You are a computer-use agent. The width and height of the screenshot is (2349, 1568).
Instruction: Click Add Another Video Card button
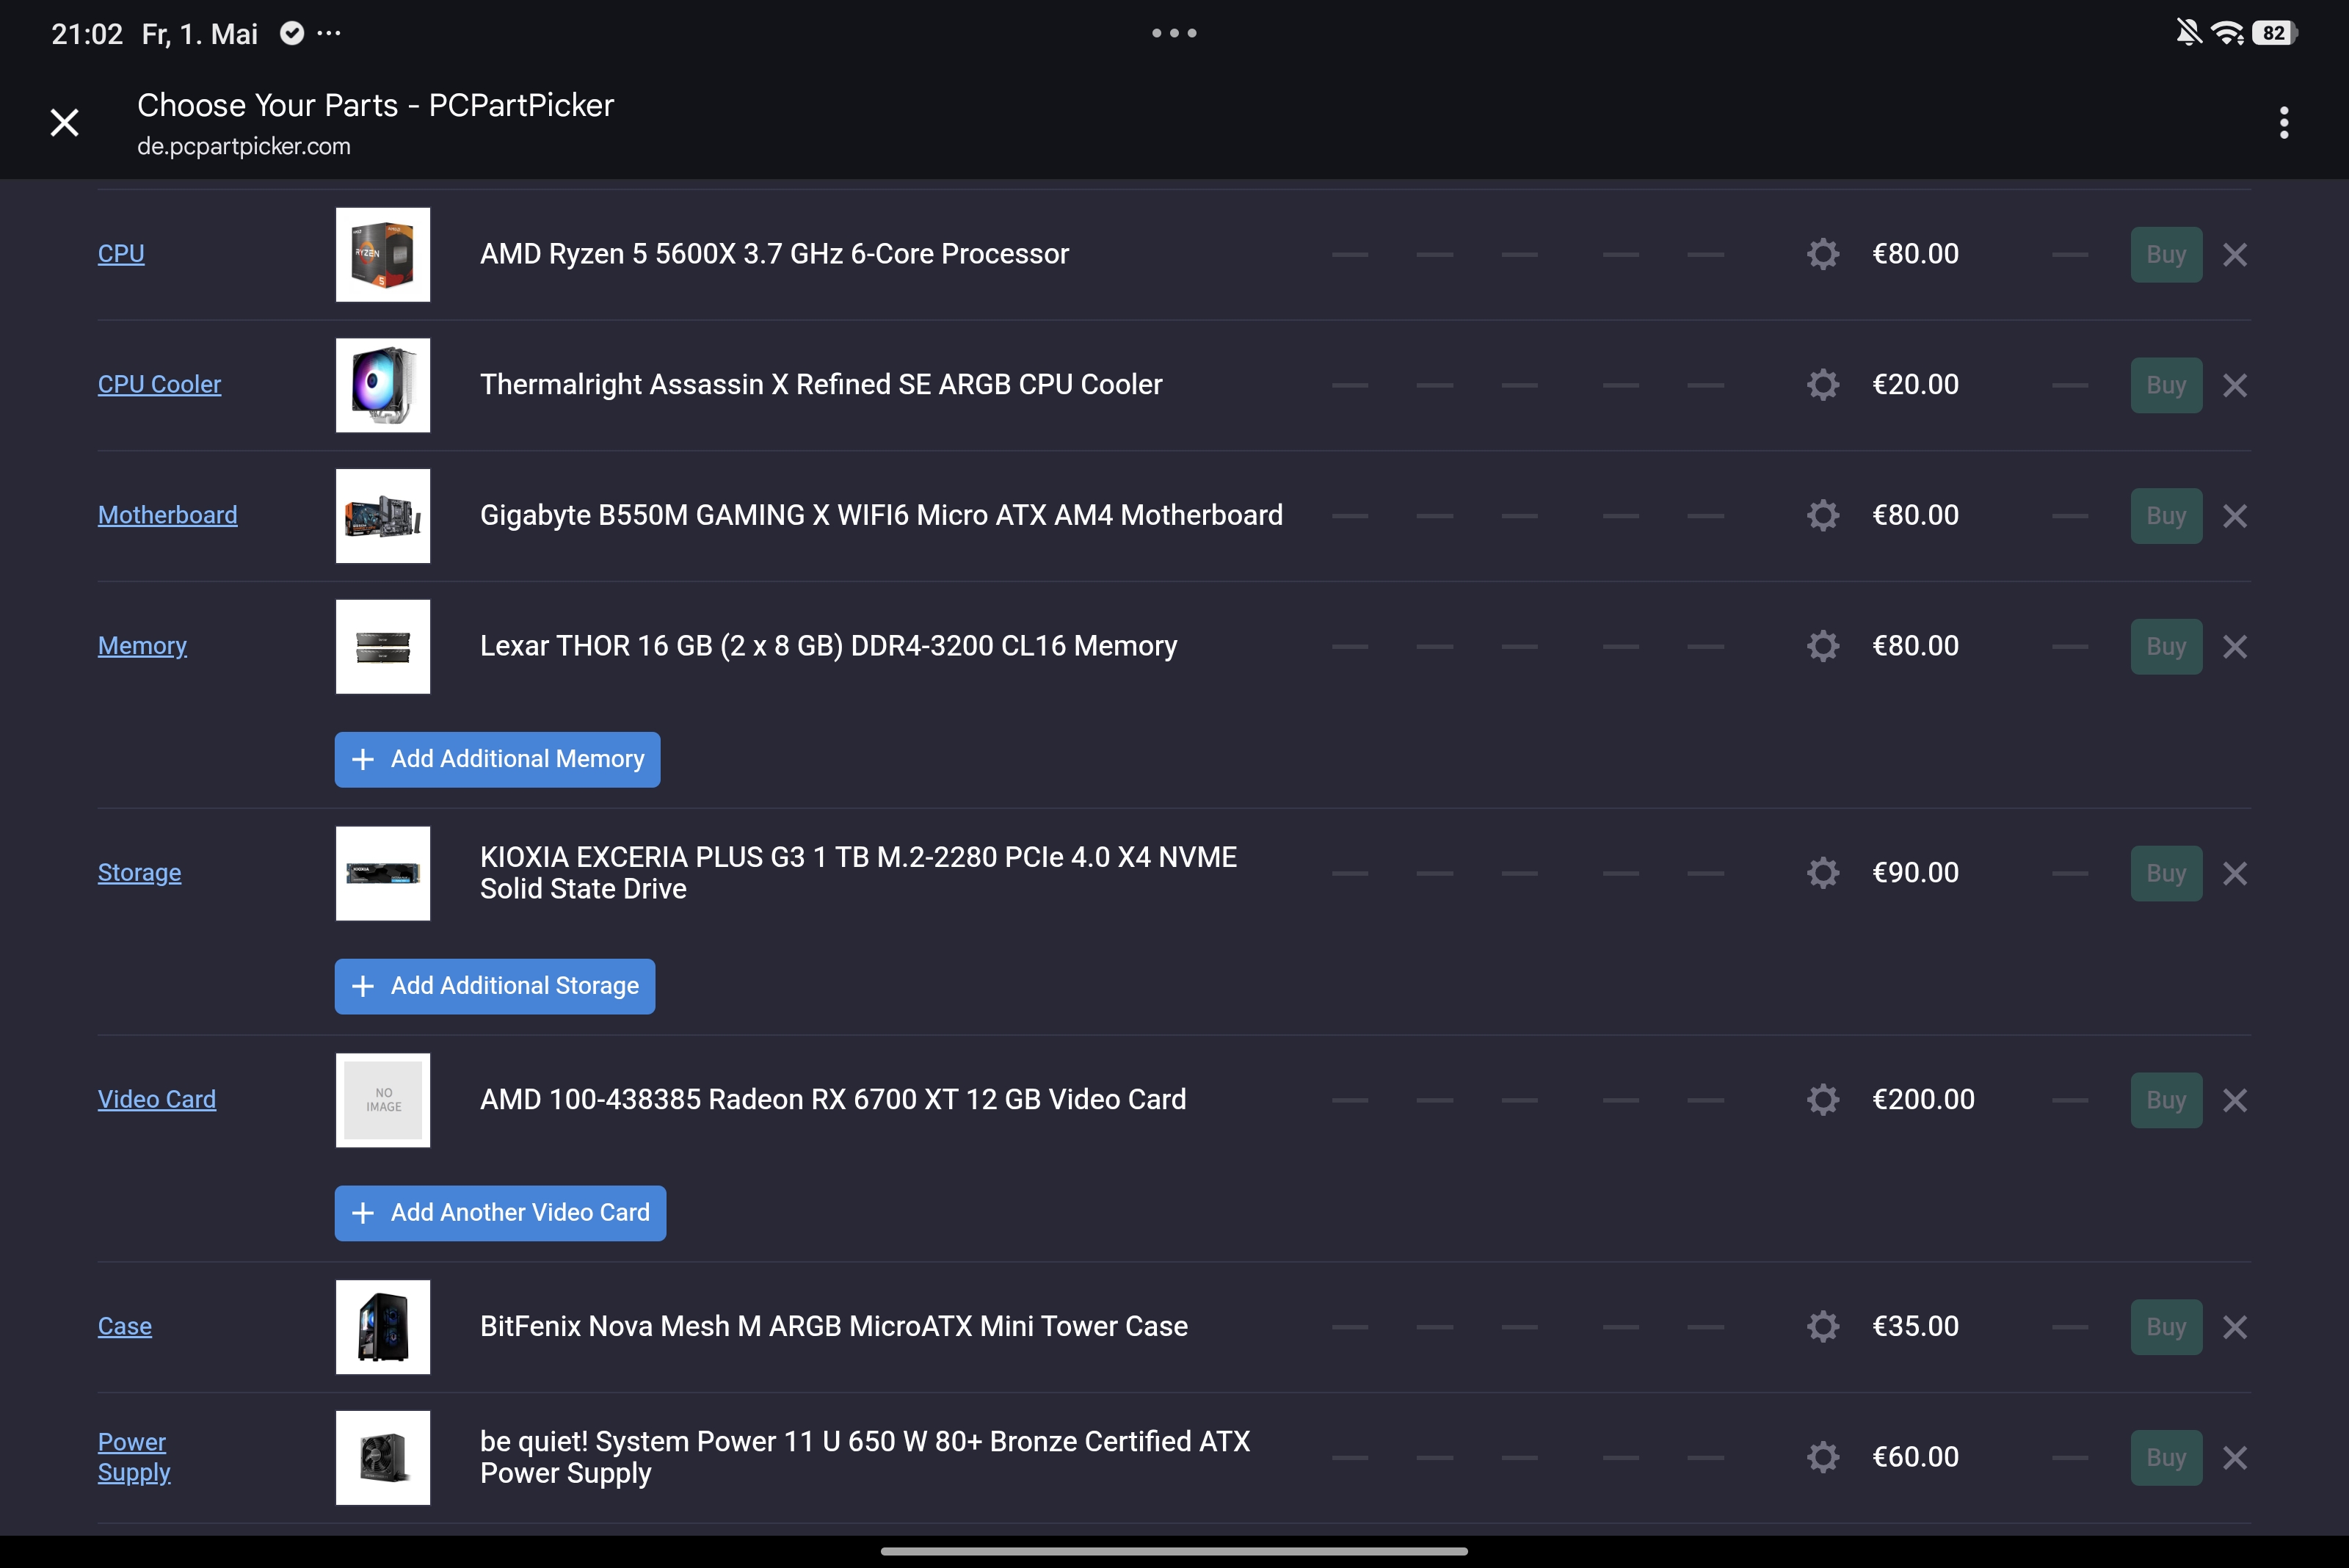tap(500, 1213)
